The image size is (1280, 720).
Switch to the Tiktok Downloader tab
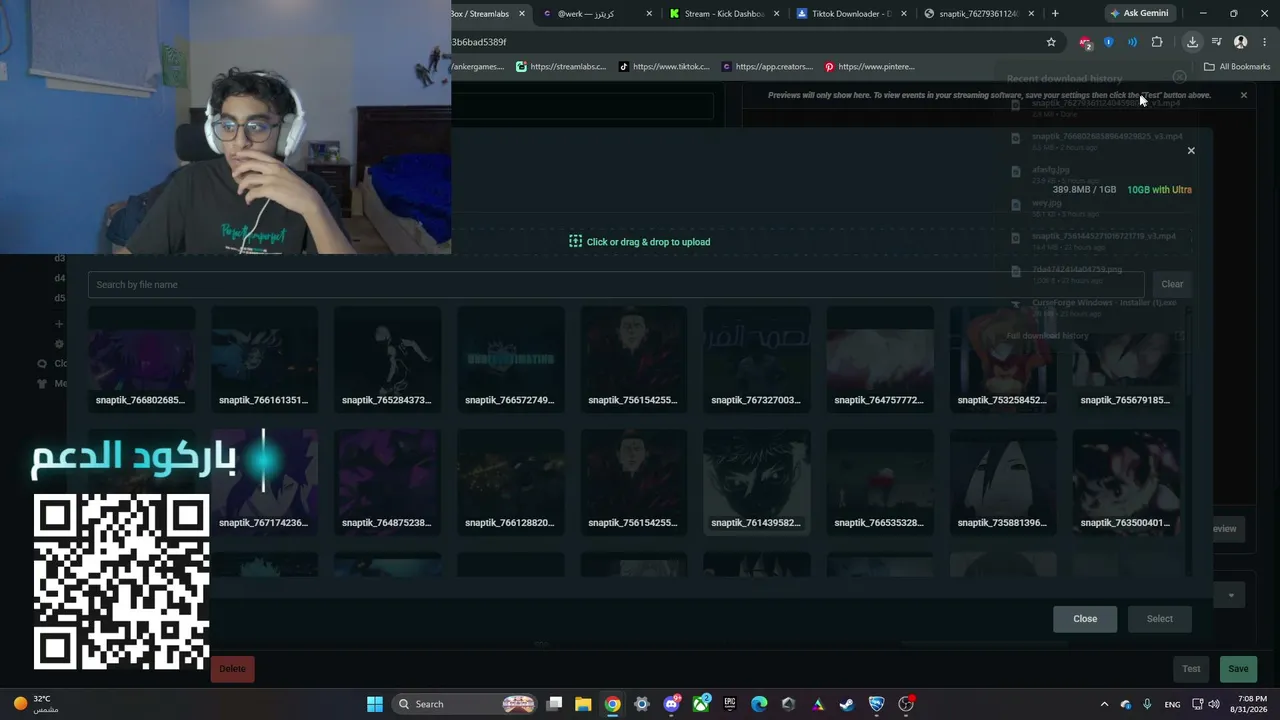click(852, 14)
